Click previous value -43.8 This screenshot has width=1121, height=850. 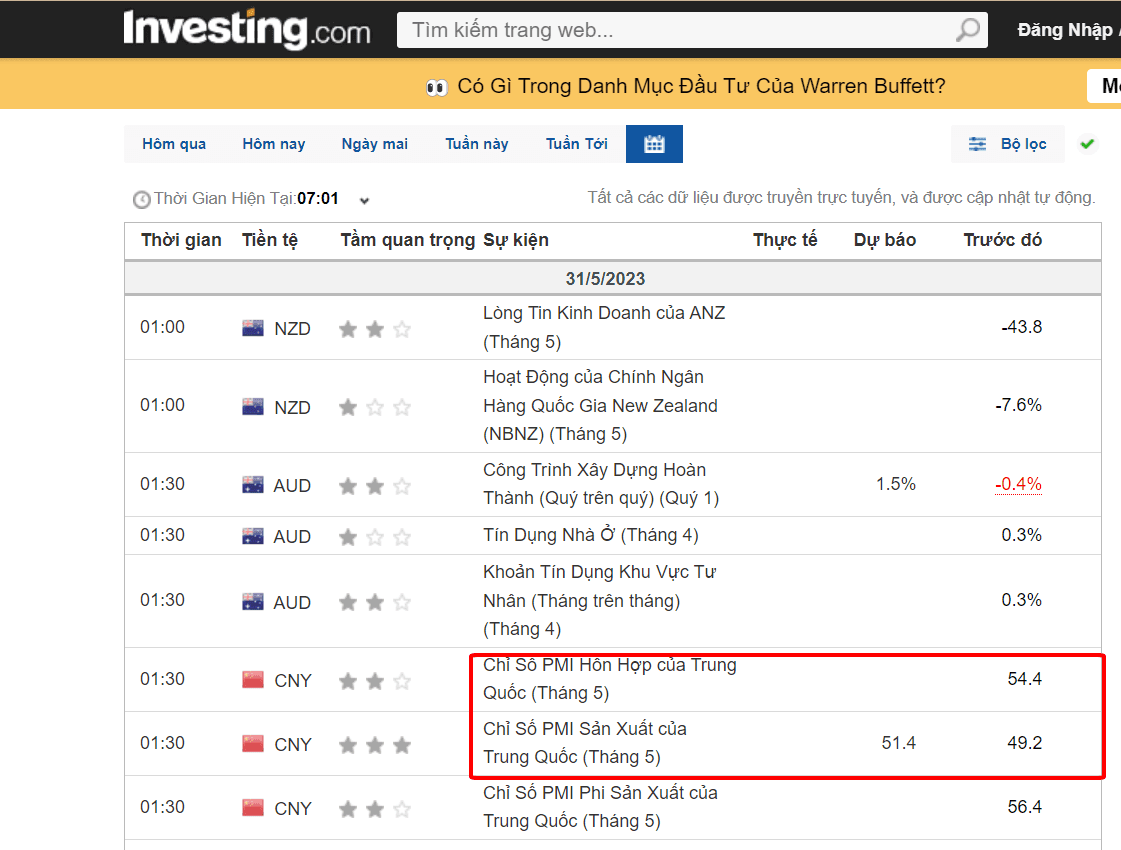pos(1022,327)
